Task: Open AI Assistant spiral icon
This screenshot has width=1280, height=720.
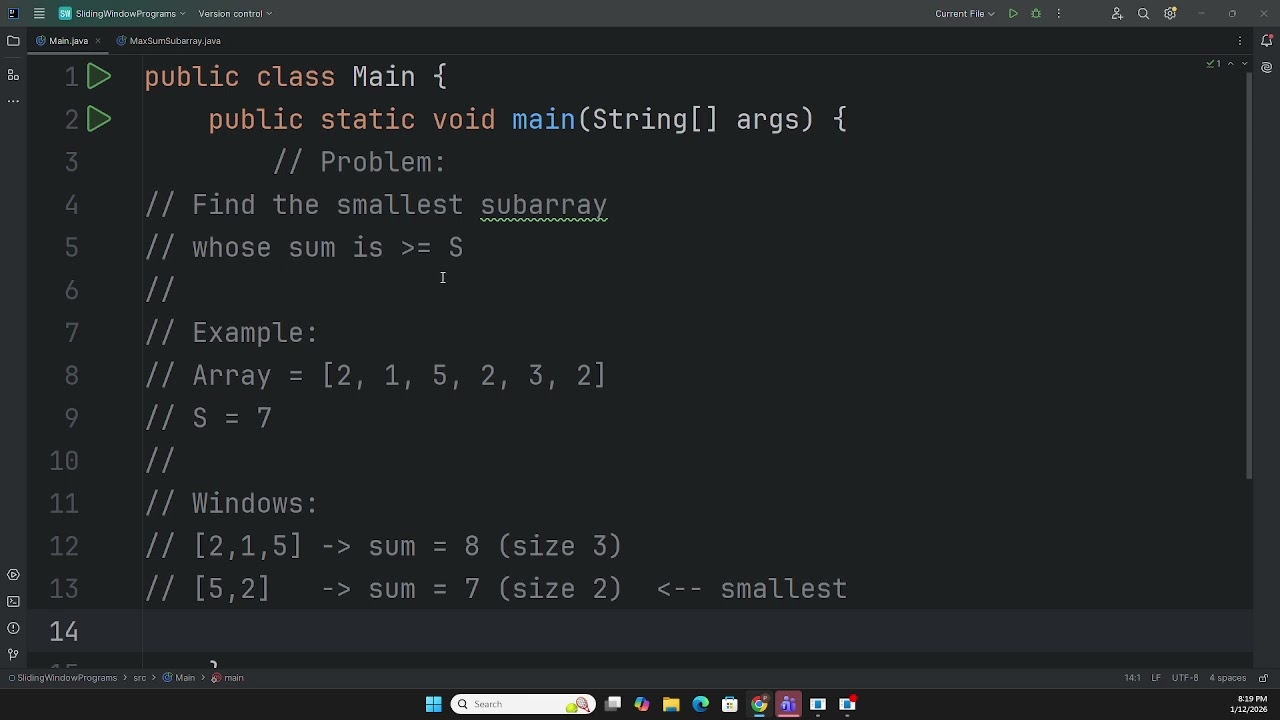Action: point(1267,67)
